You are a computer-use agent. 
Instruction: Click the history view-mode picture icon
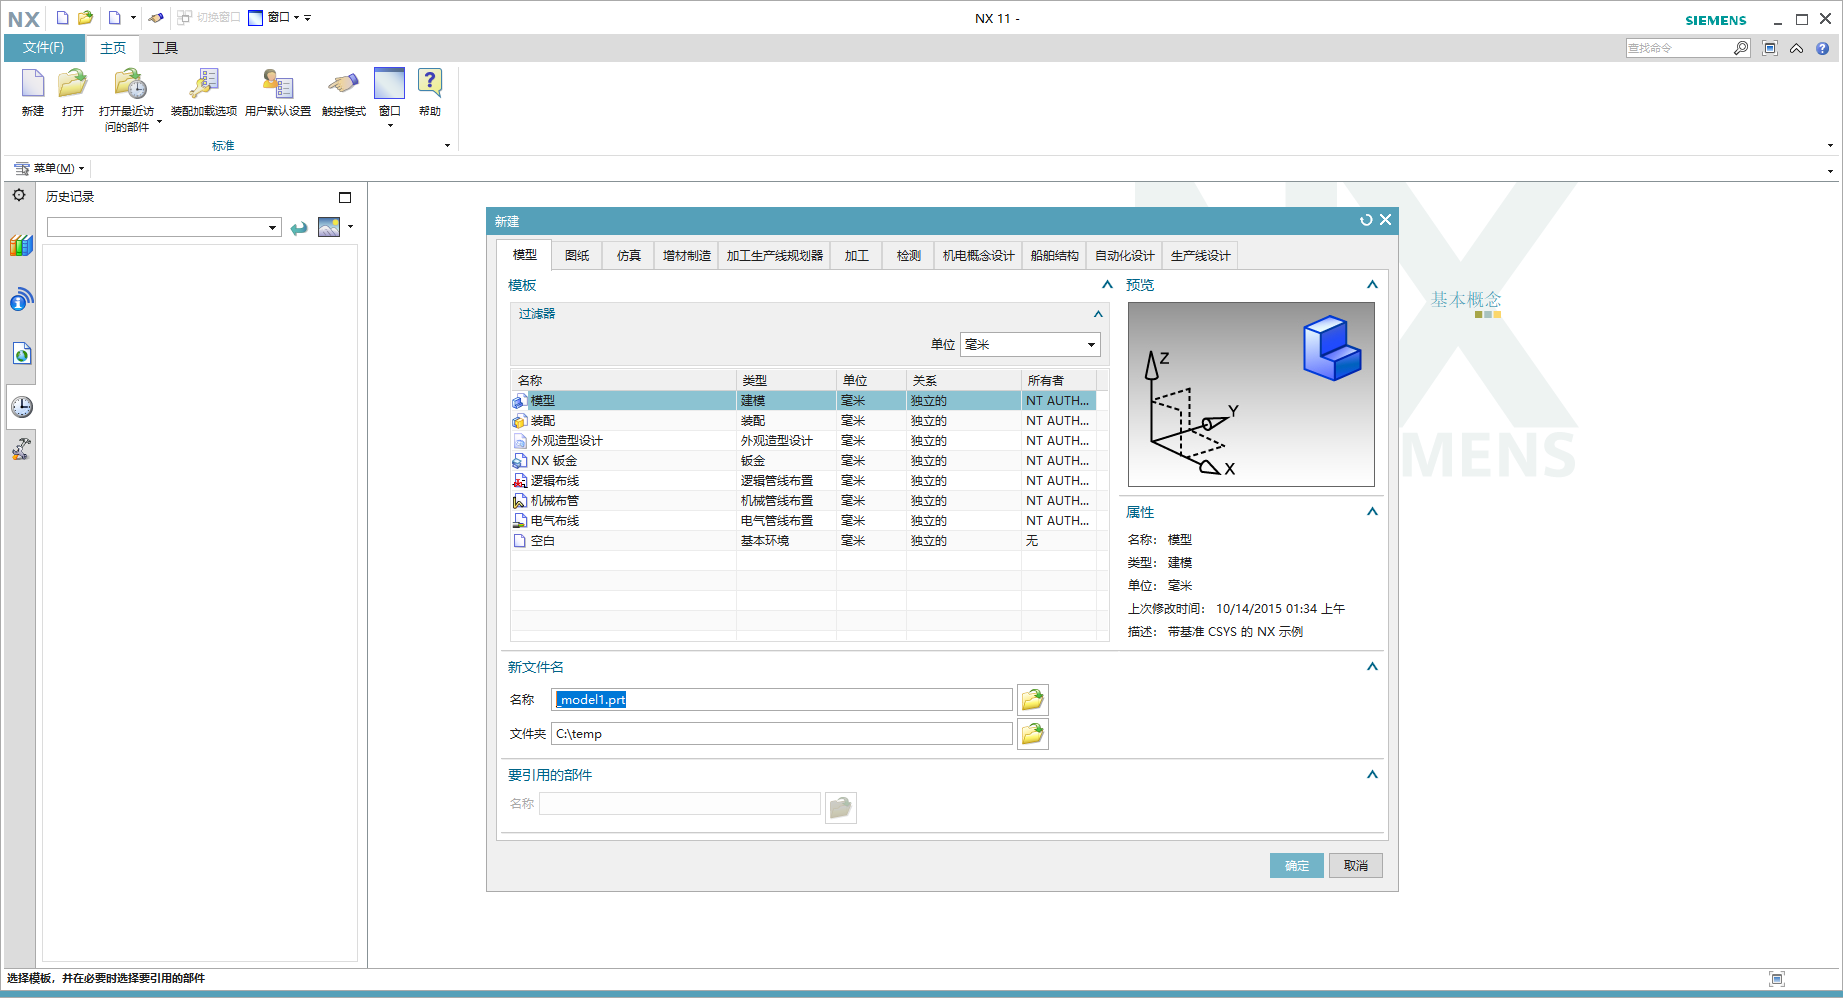(329, 227)
